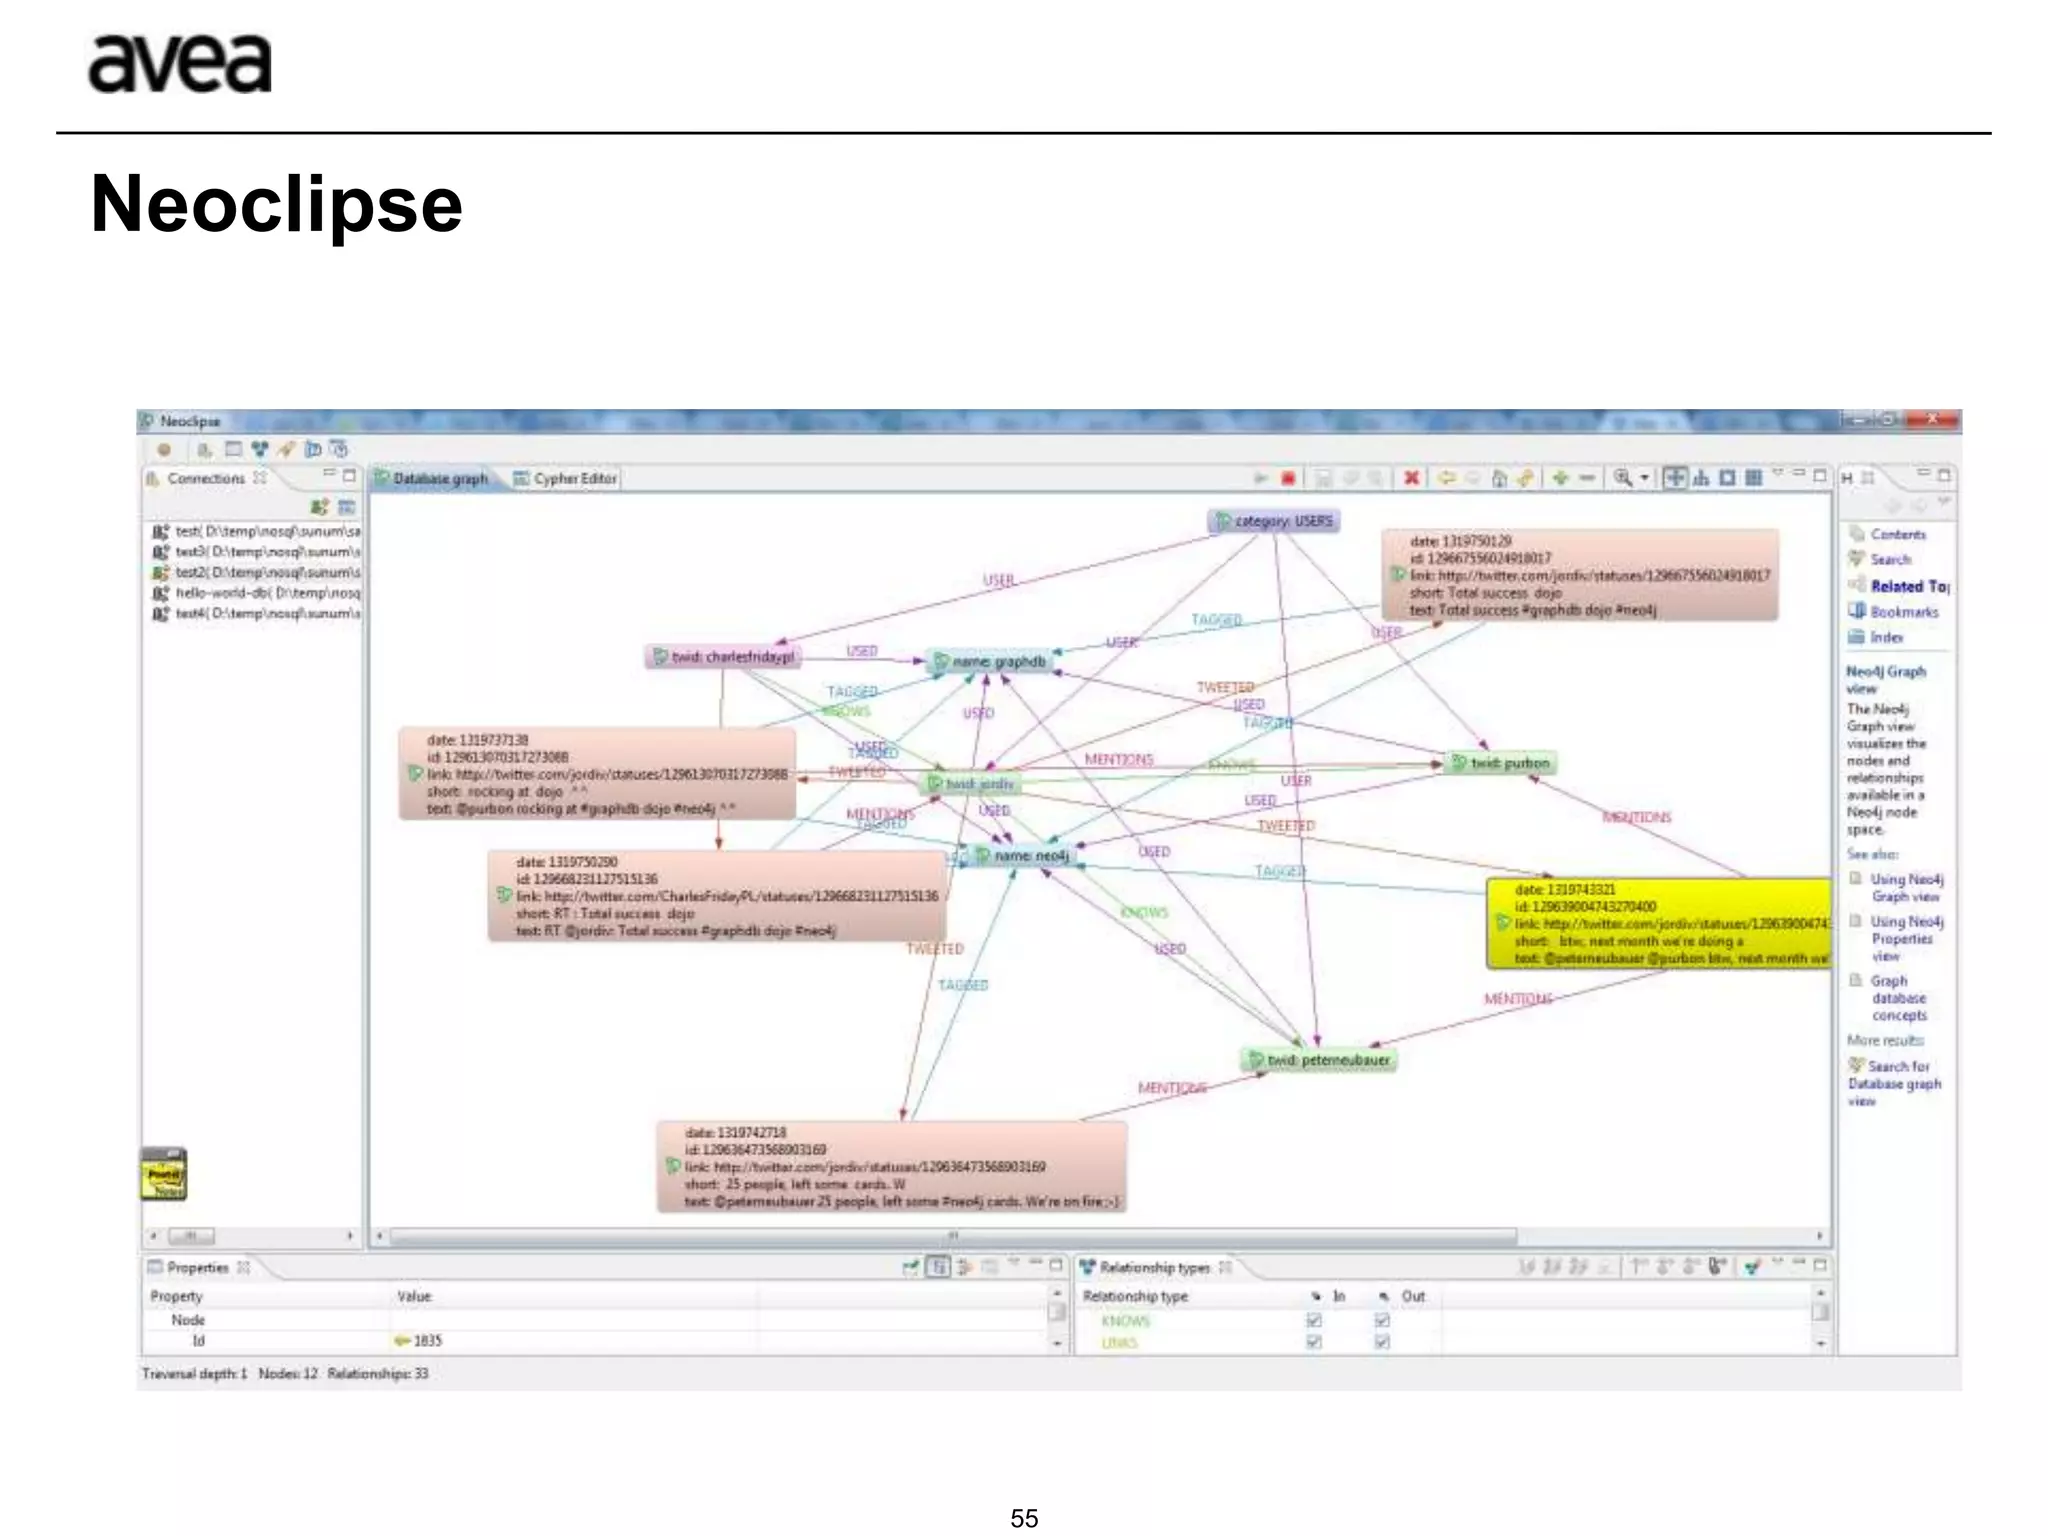Click the home node icon in graph toolbar
The width and height of the screenshot is (2048, 1536).
click(1499, 478)
